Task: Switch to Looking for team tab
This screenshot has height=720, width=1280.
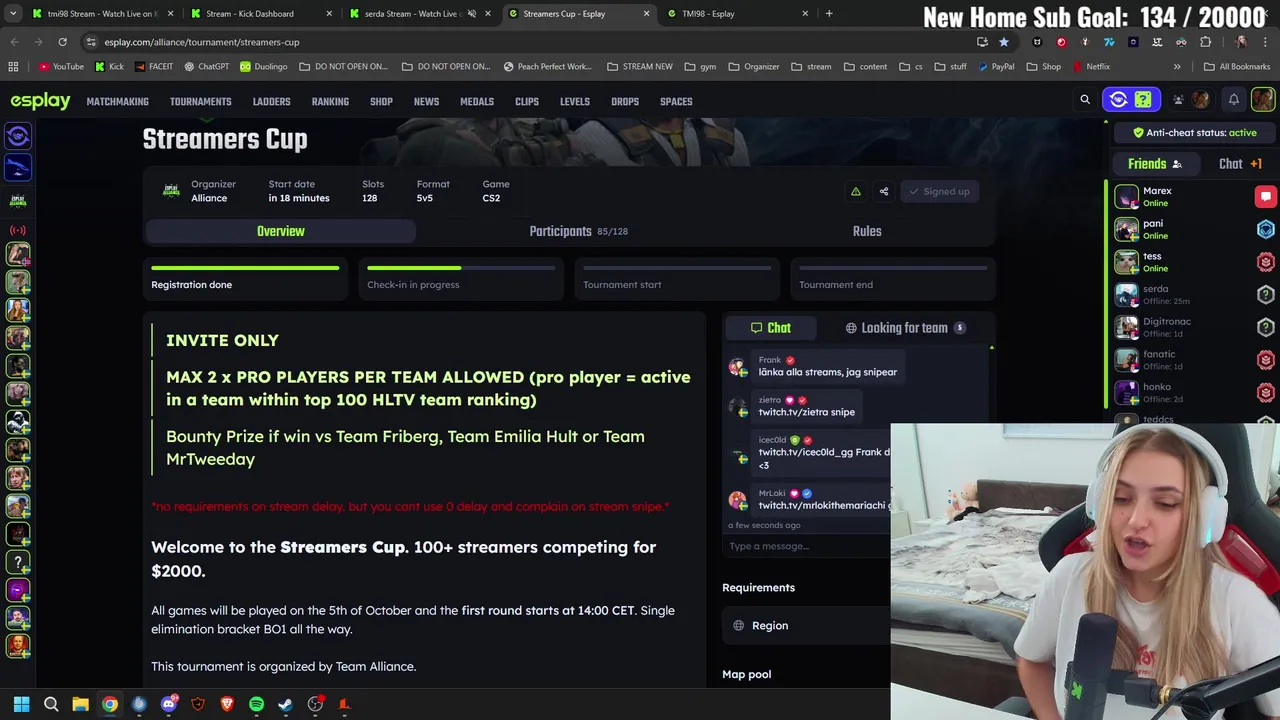Action: click(x=904, y=328)
